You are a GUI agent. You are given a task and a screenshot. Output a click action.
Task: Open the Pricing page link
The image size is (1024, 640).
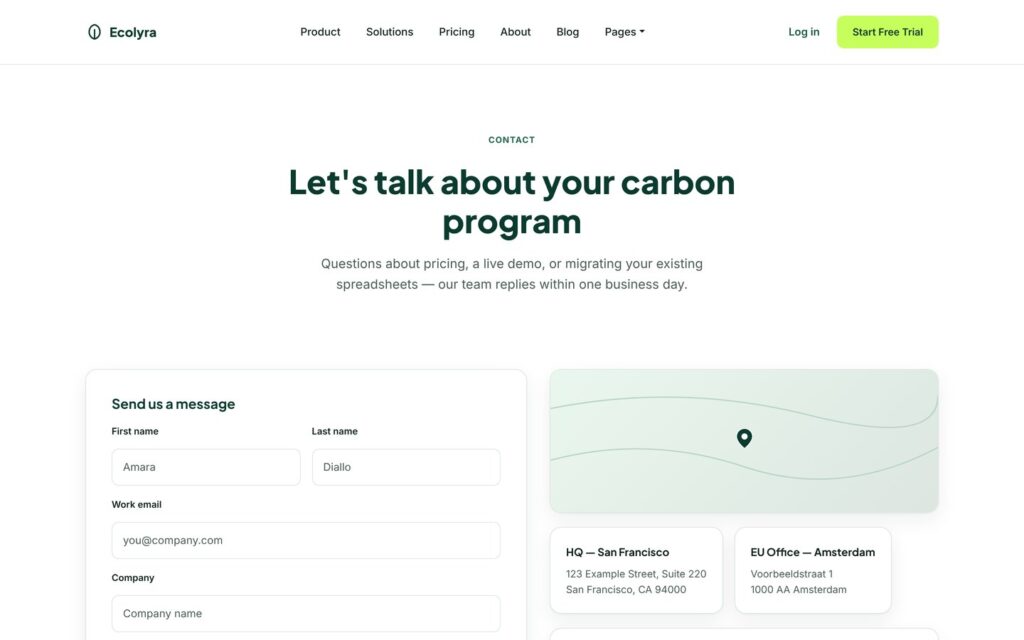[456, 32]
